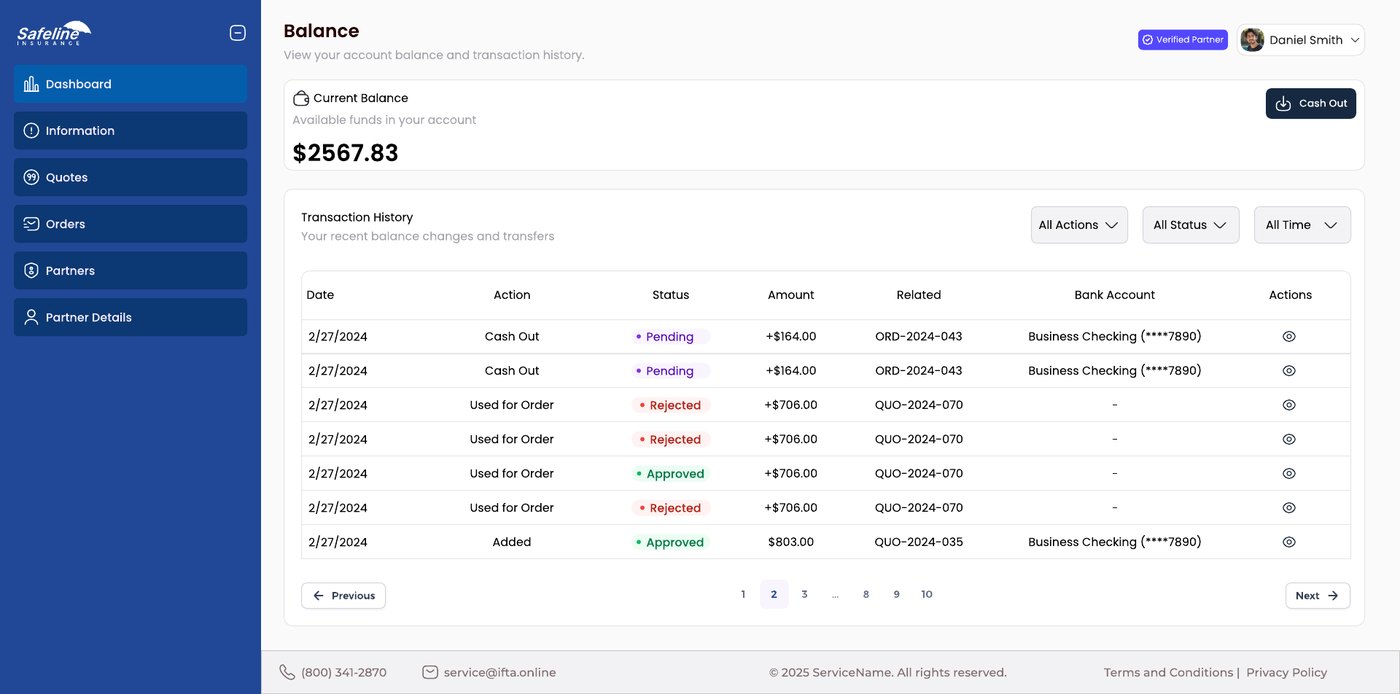1400x694 pixels.
Task: Click the Transaction History heading
Action: [x=357, y=217]
